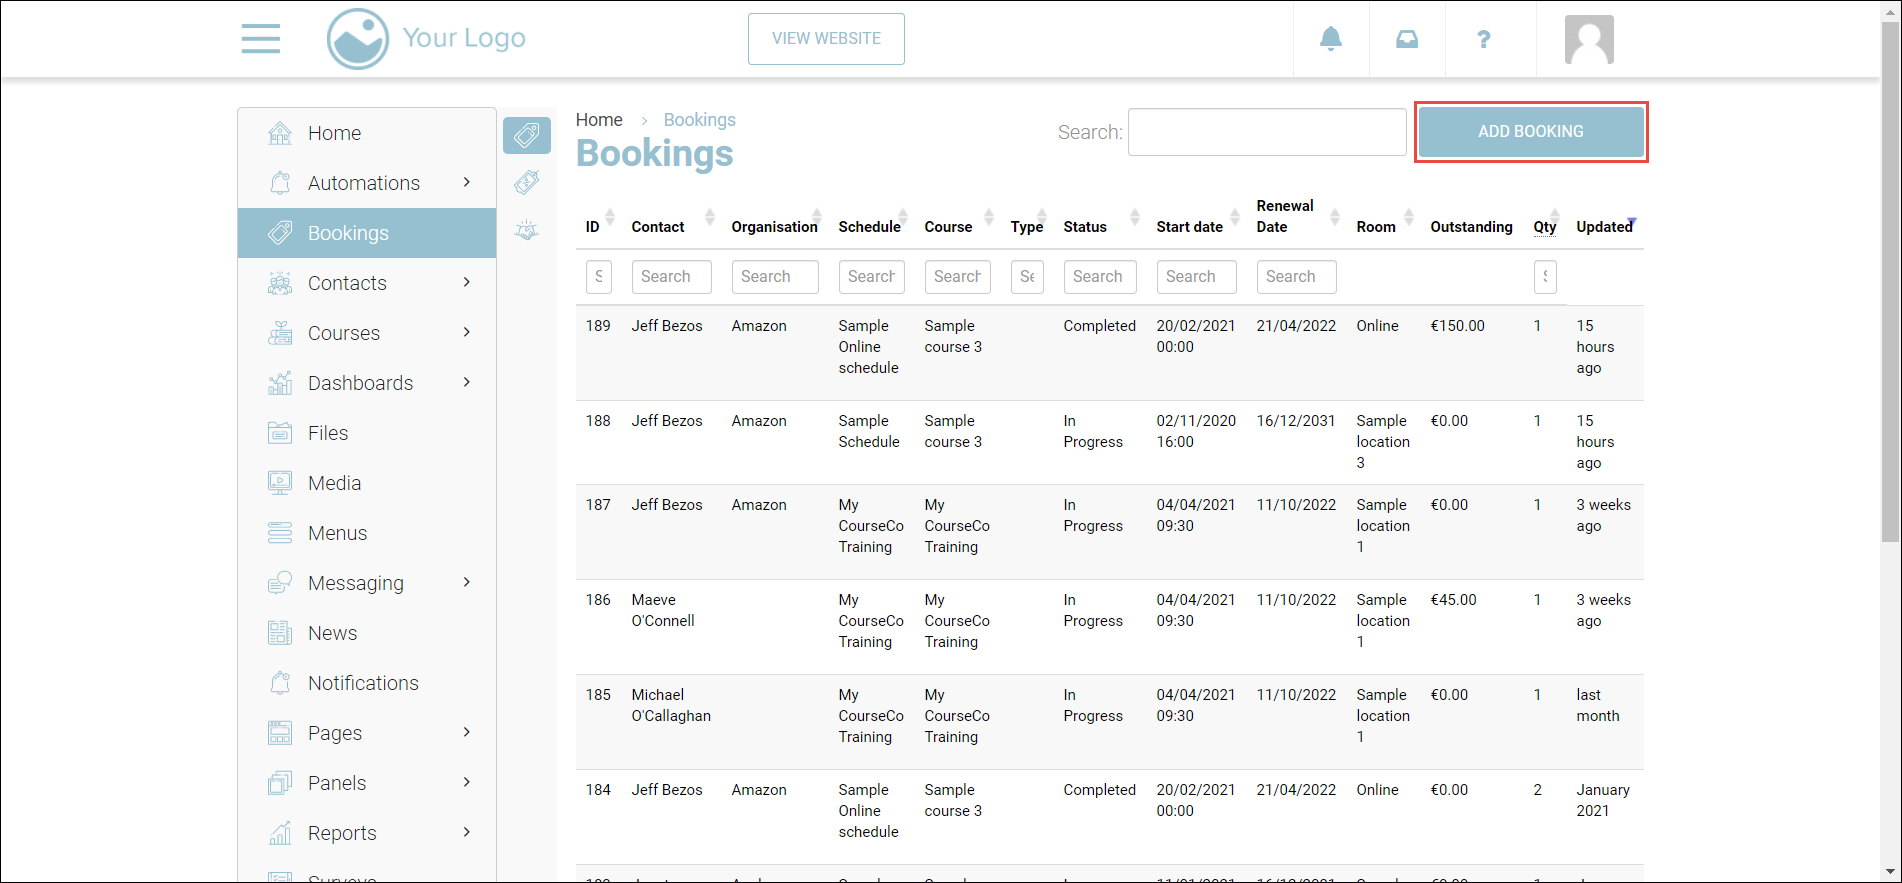Screen dimensions: 1902x883
Task: Focus the main Search input field
Action: pos(1266,132)
